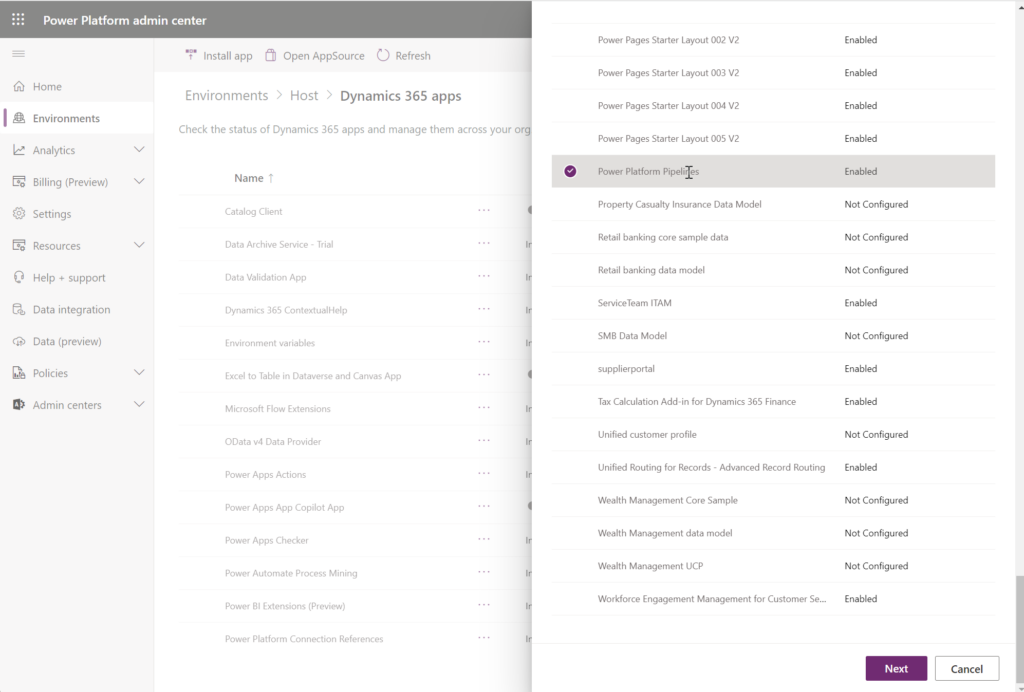Select the SMB Data Model row
Viewport: 1024px width, 692px height.
point(773,336)
